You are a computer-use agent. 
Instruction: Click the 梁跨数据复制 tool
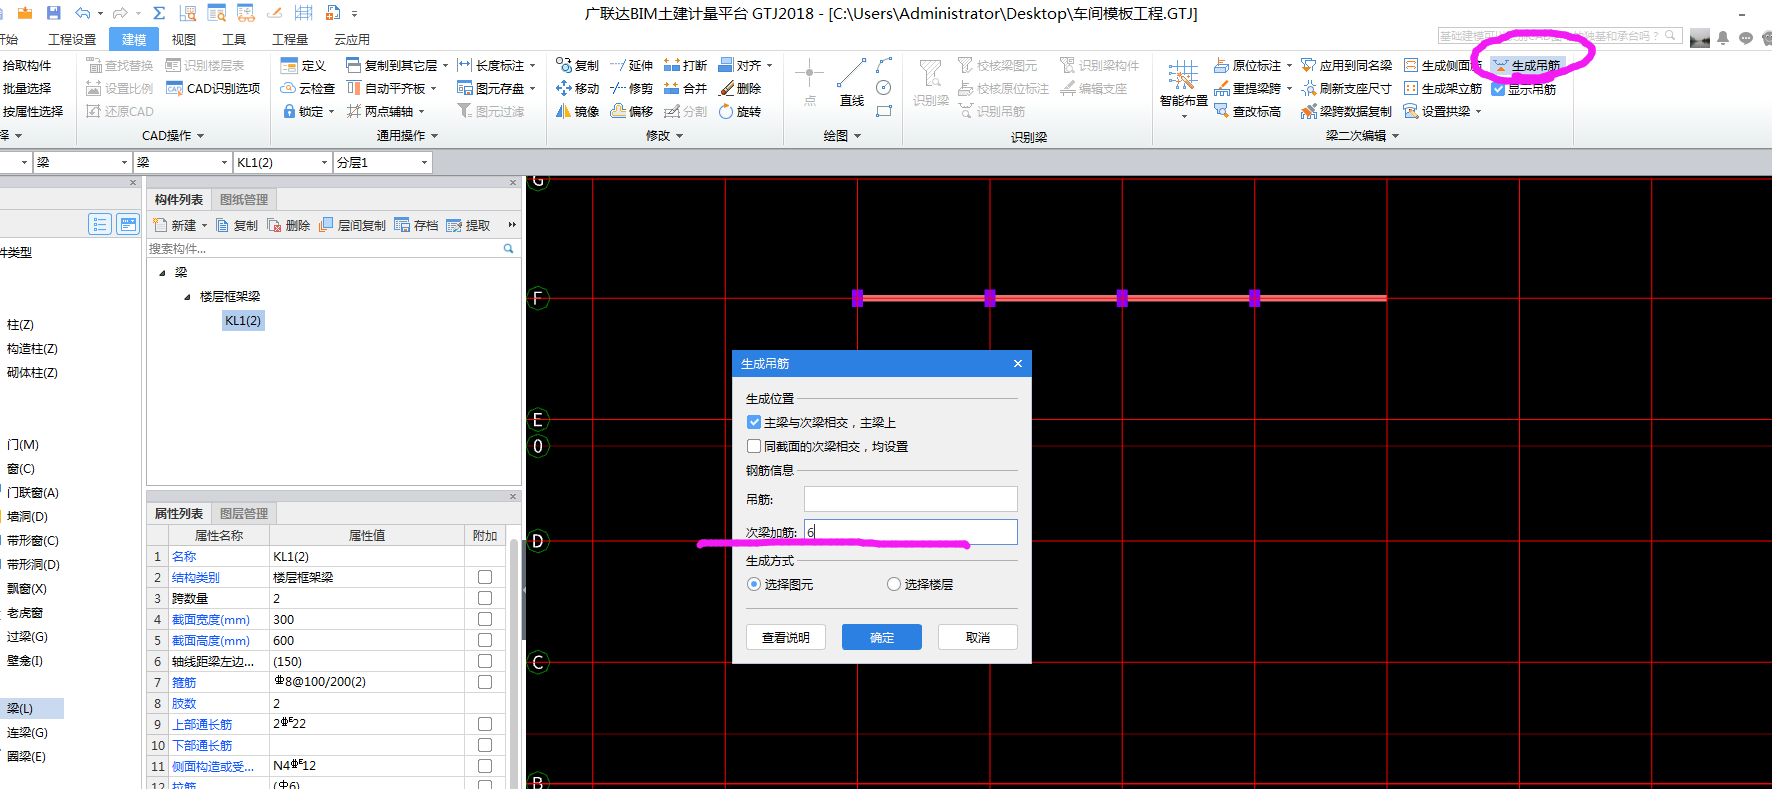[1346, 111]
